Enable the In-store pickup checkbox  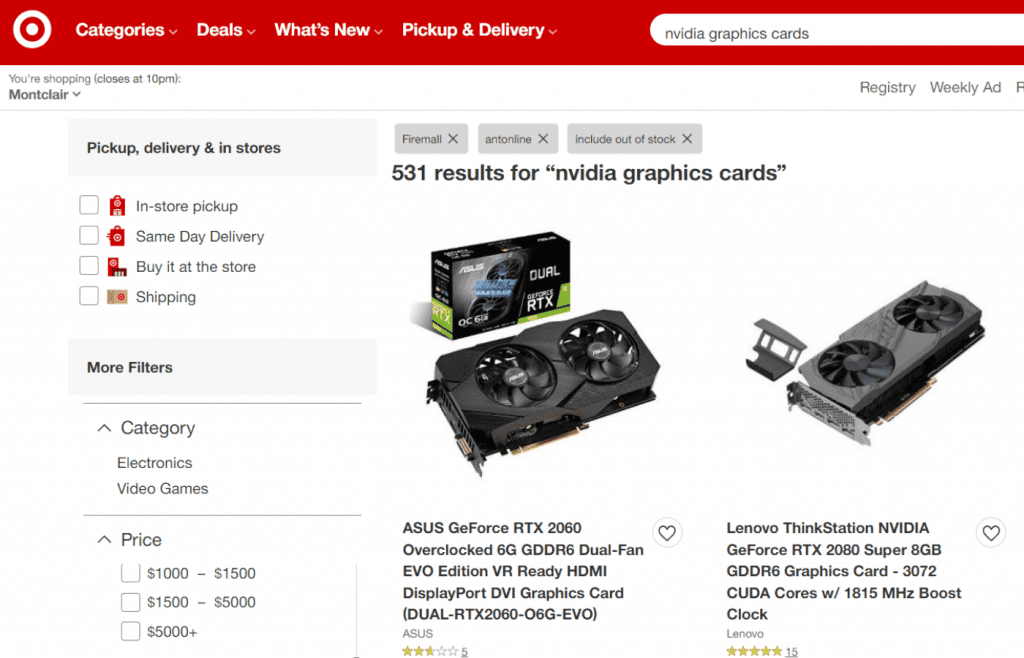pyautogui.click(x=89, y=205)
